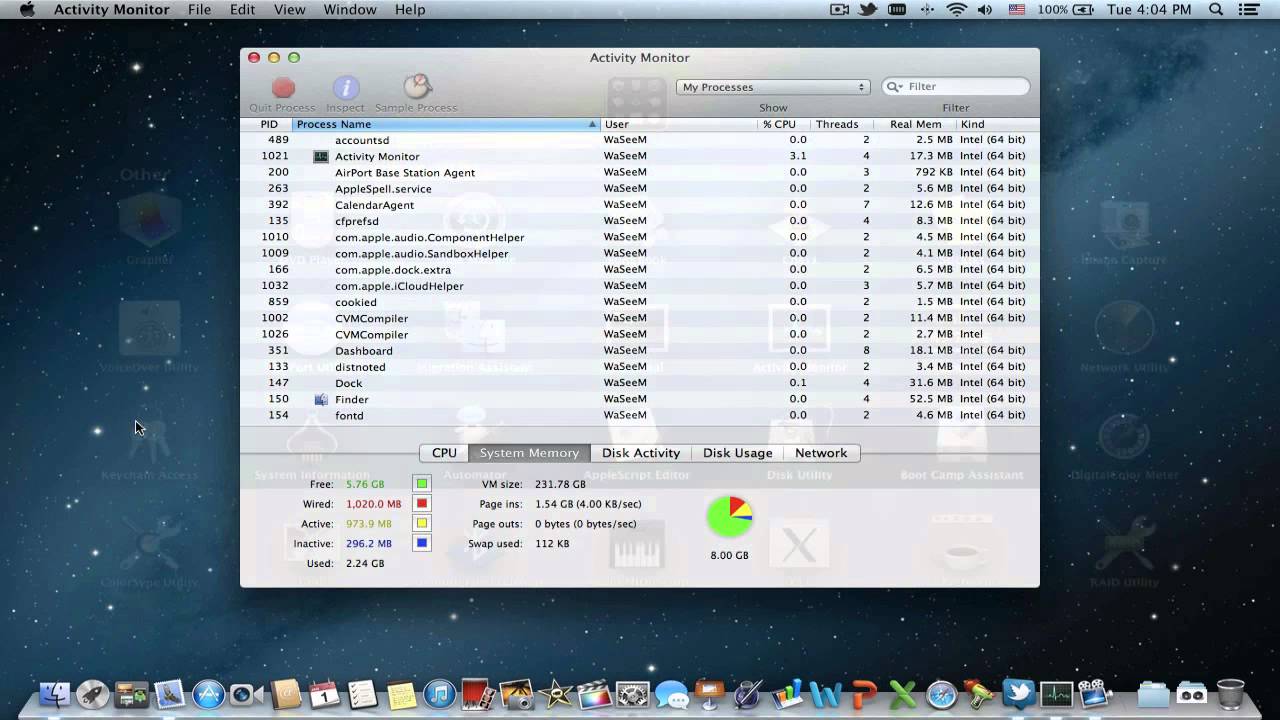Open the Trash in the Dock

tap(1231, 694)
